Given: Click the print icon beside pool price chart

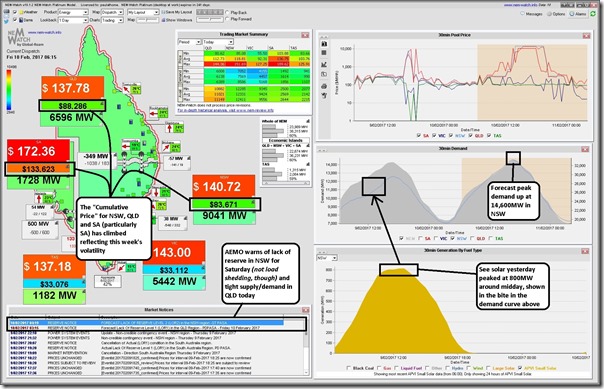Looking at the screenshot, I should 324,86.
